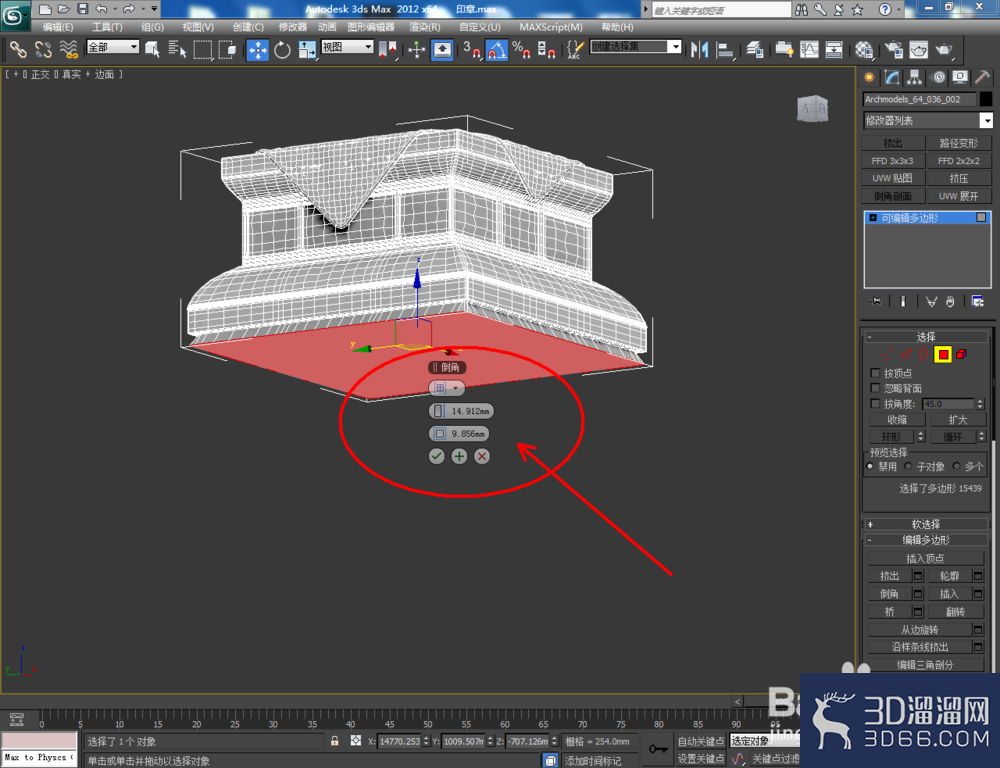Select the 禁用 preview selection radio
1000x768 pixels.
click(870, 466)
